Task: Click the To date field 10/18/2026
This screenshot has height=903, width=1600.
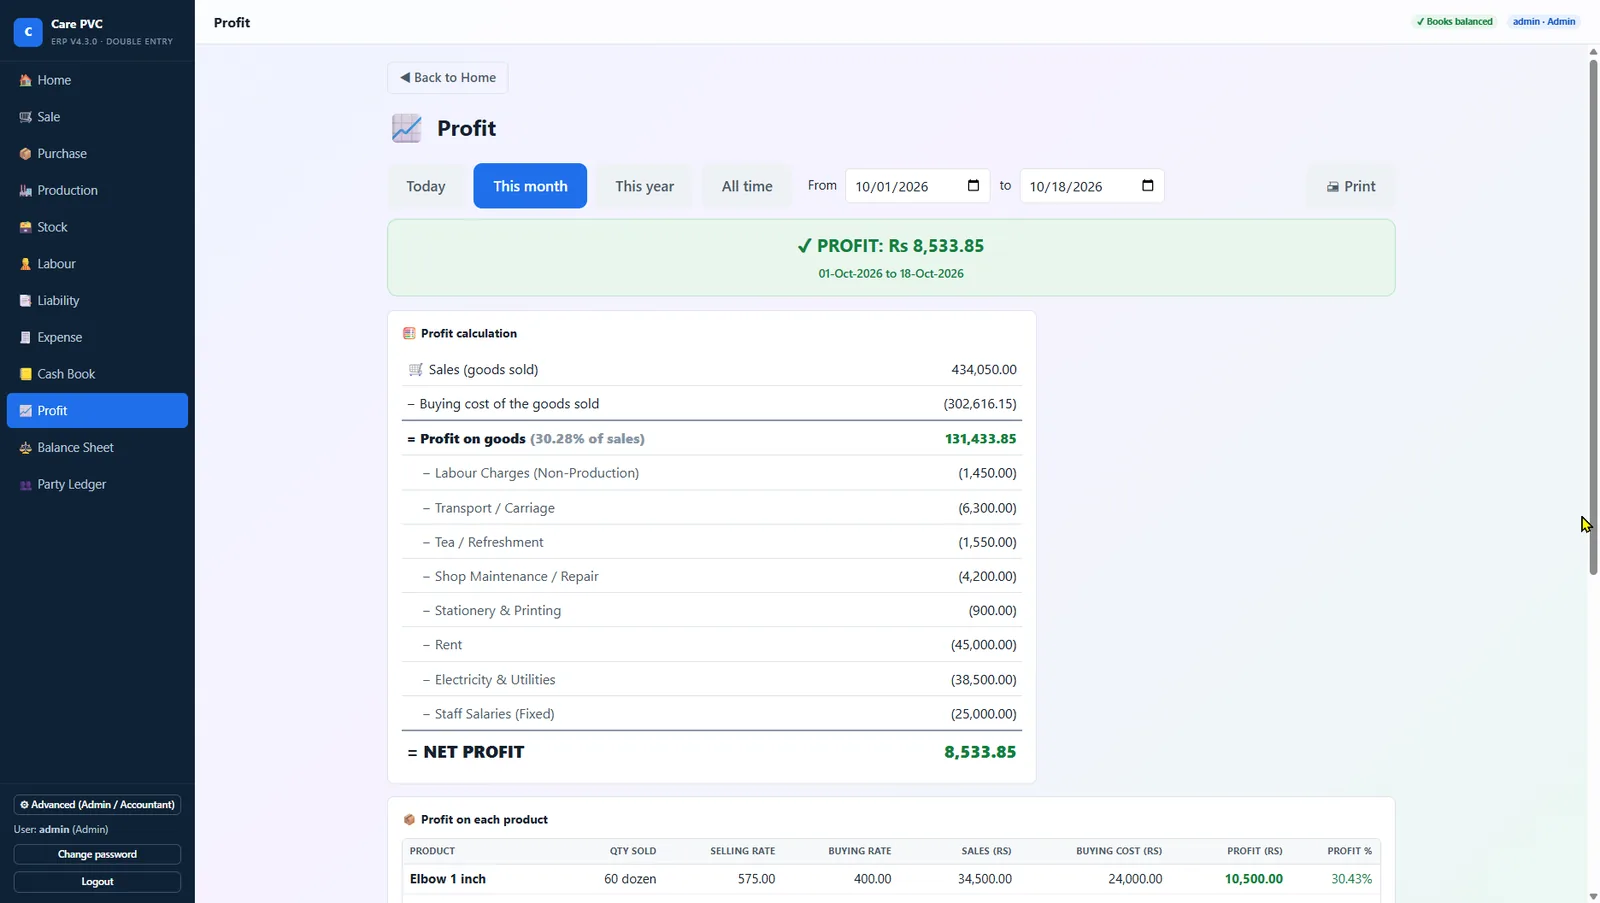Action: (1092, 186)
